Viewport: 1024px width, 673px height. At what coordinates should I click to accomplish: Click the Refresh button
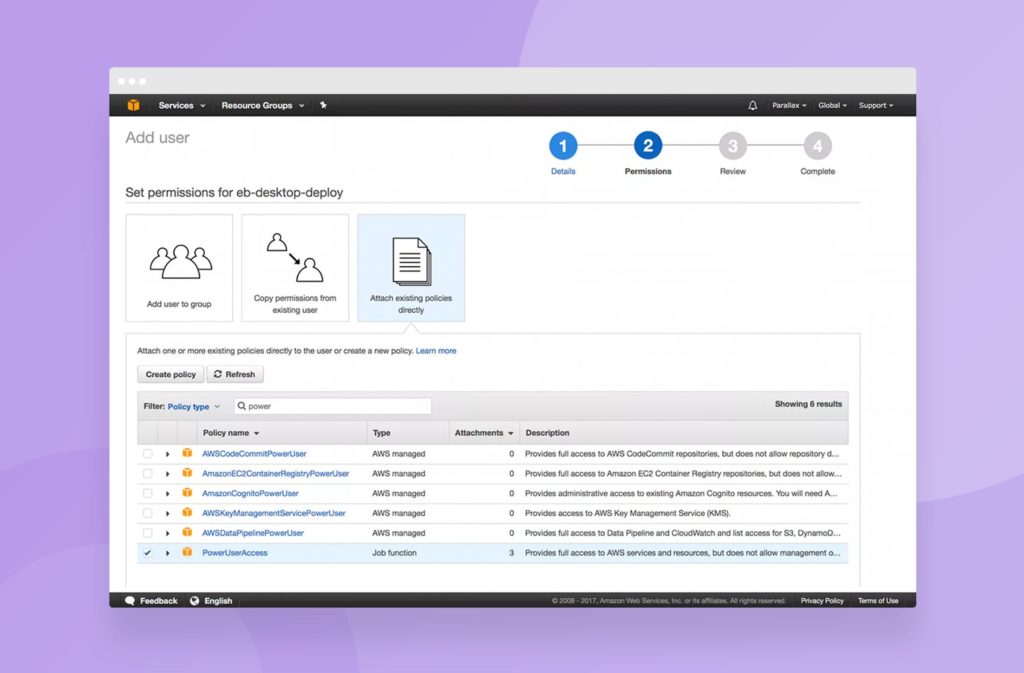pos(235,374)
